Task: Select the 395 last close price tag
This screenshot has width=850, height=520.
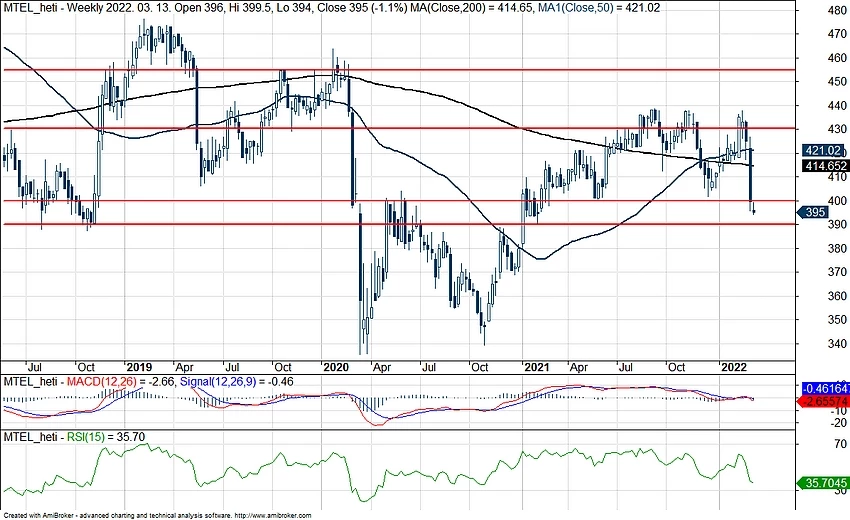Action: [x=816, y=212]
